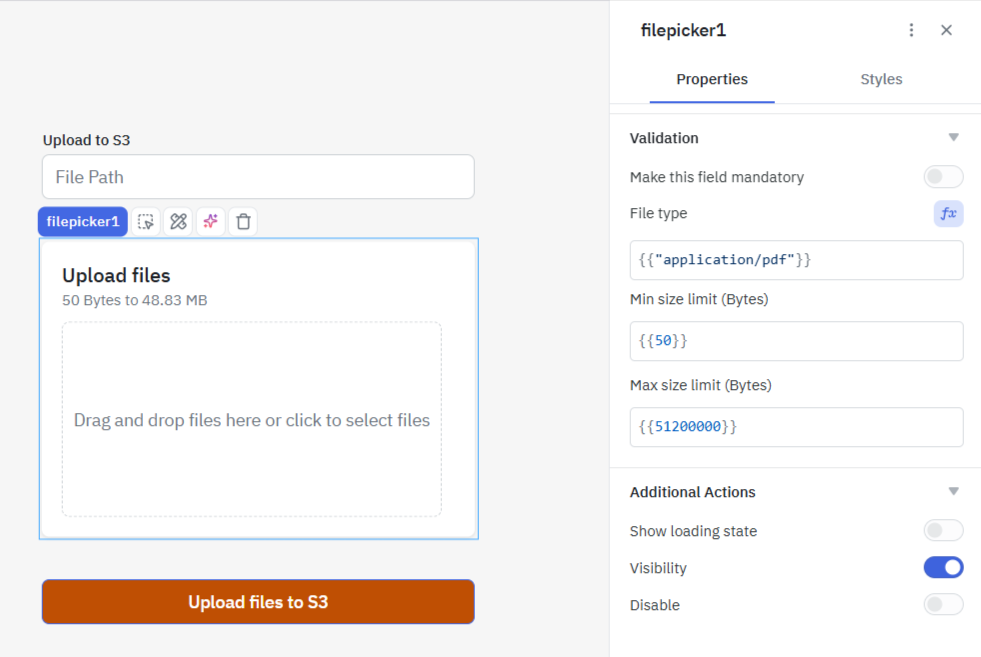This screenshot has width=981, height=657.
Task: Switch to the Styles tab
Action: click(881, 79)
